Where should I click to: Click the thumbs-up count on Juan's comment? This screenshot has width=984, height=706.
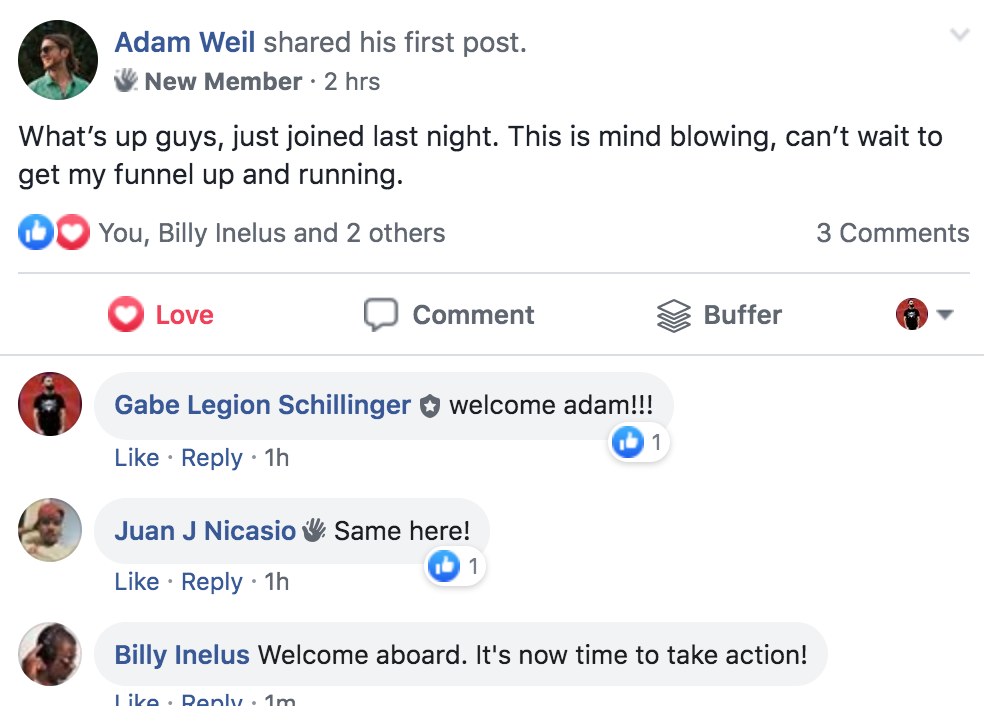(x=455, y=567)
